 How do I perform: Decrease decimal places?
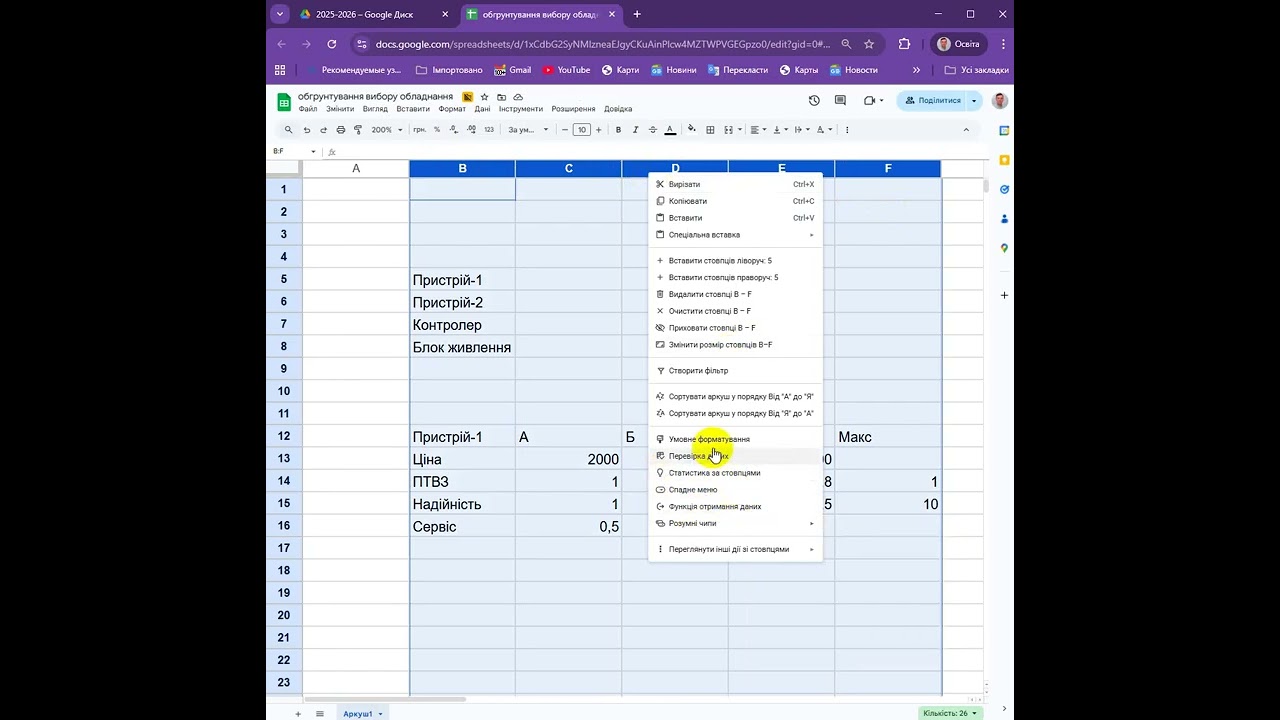(x=453, y=130)
